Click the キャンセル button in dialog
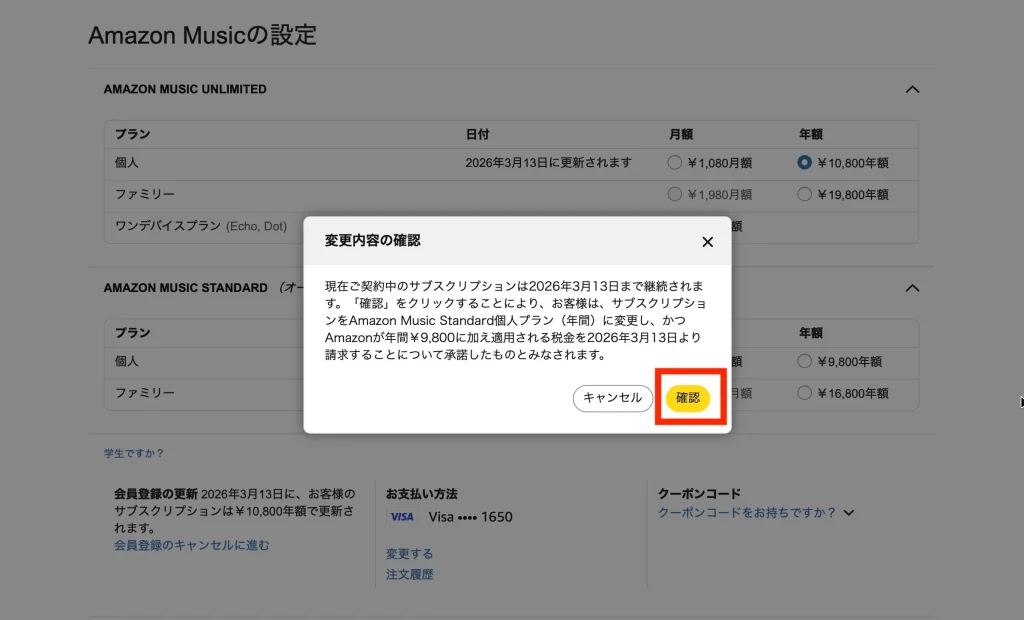 pos(612,398)
